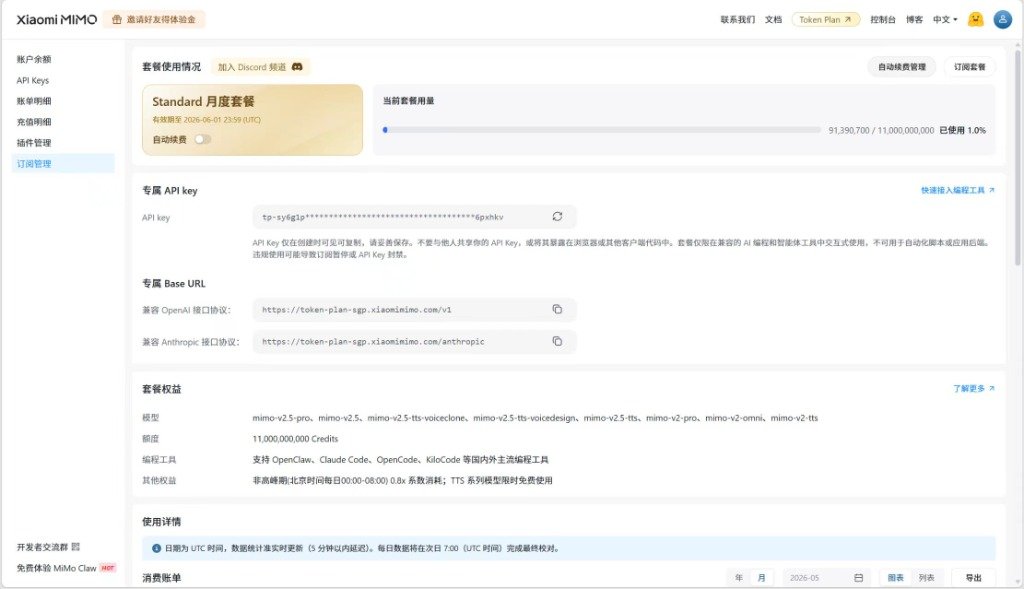The height and width of the screenshot is (589, 1024).
Task: Click the Standard 月度套餐 card
Action: [x=253, y=120]
